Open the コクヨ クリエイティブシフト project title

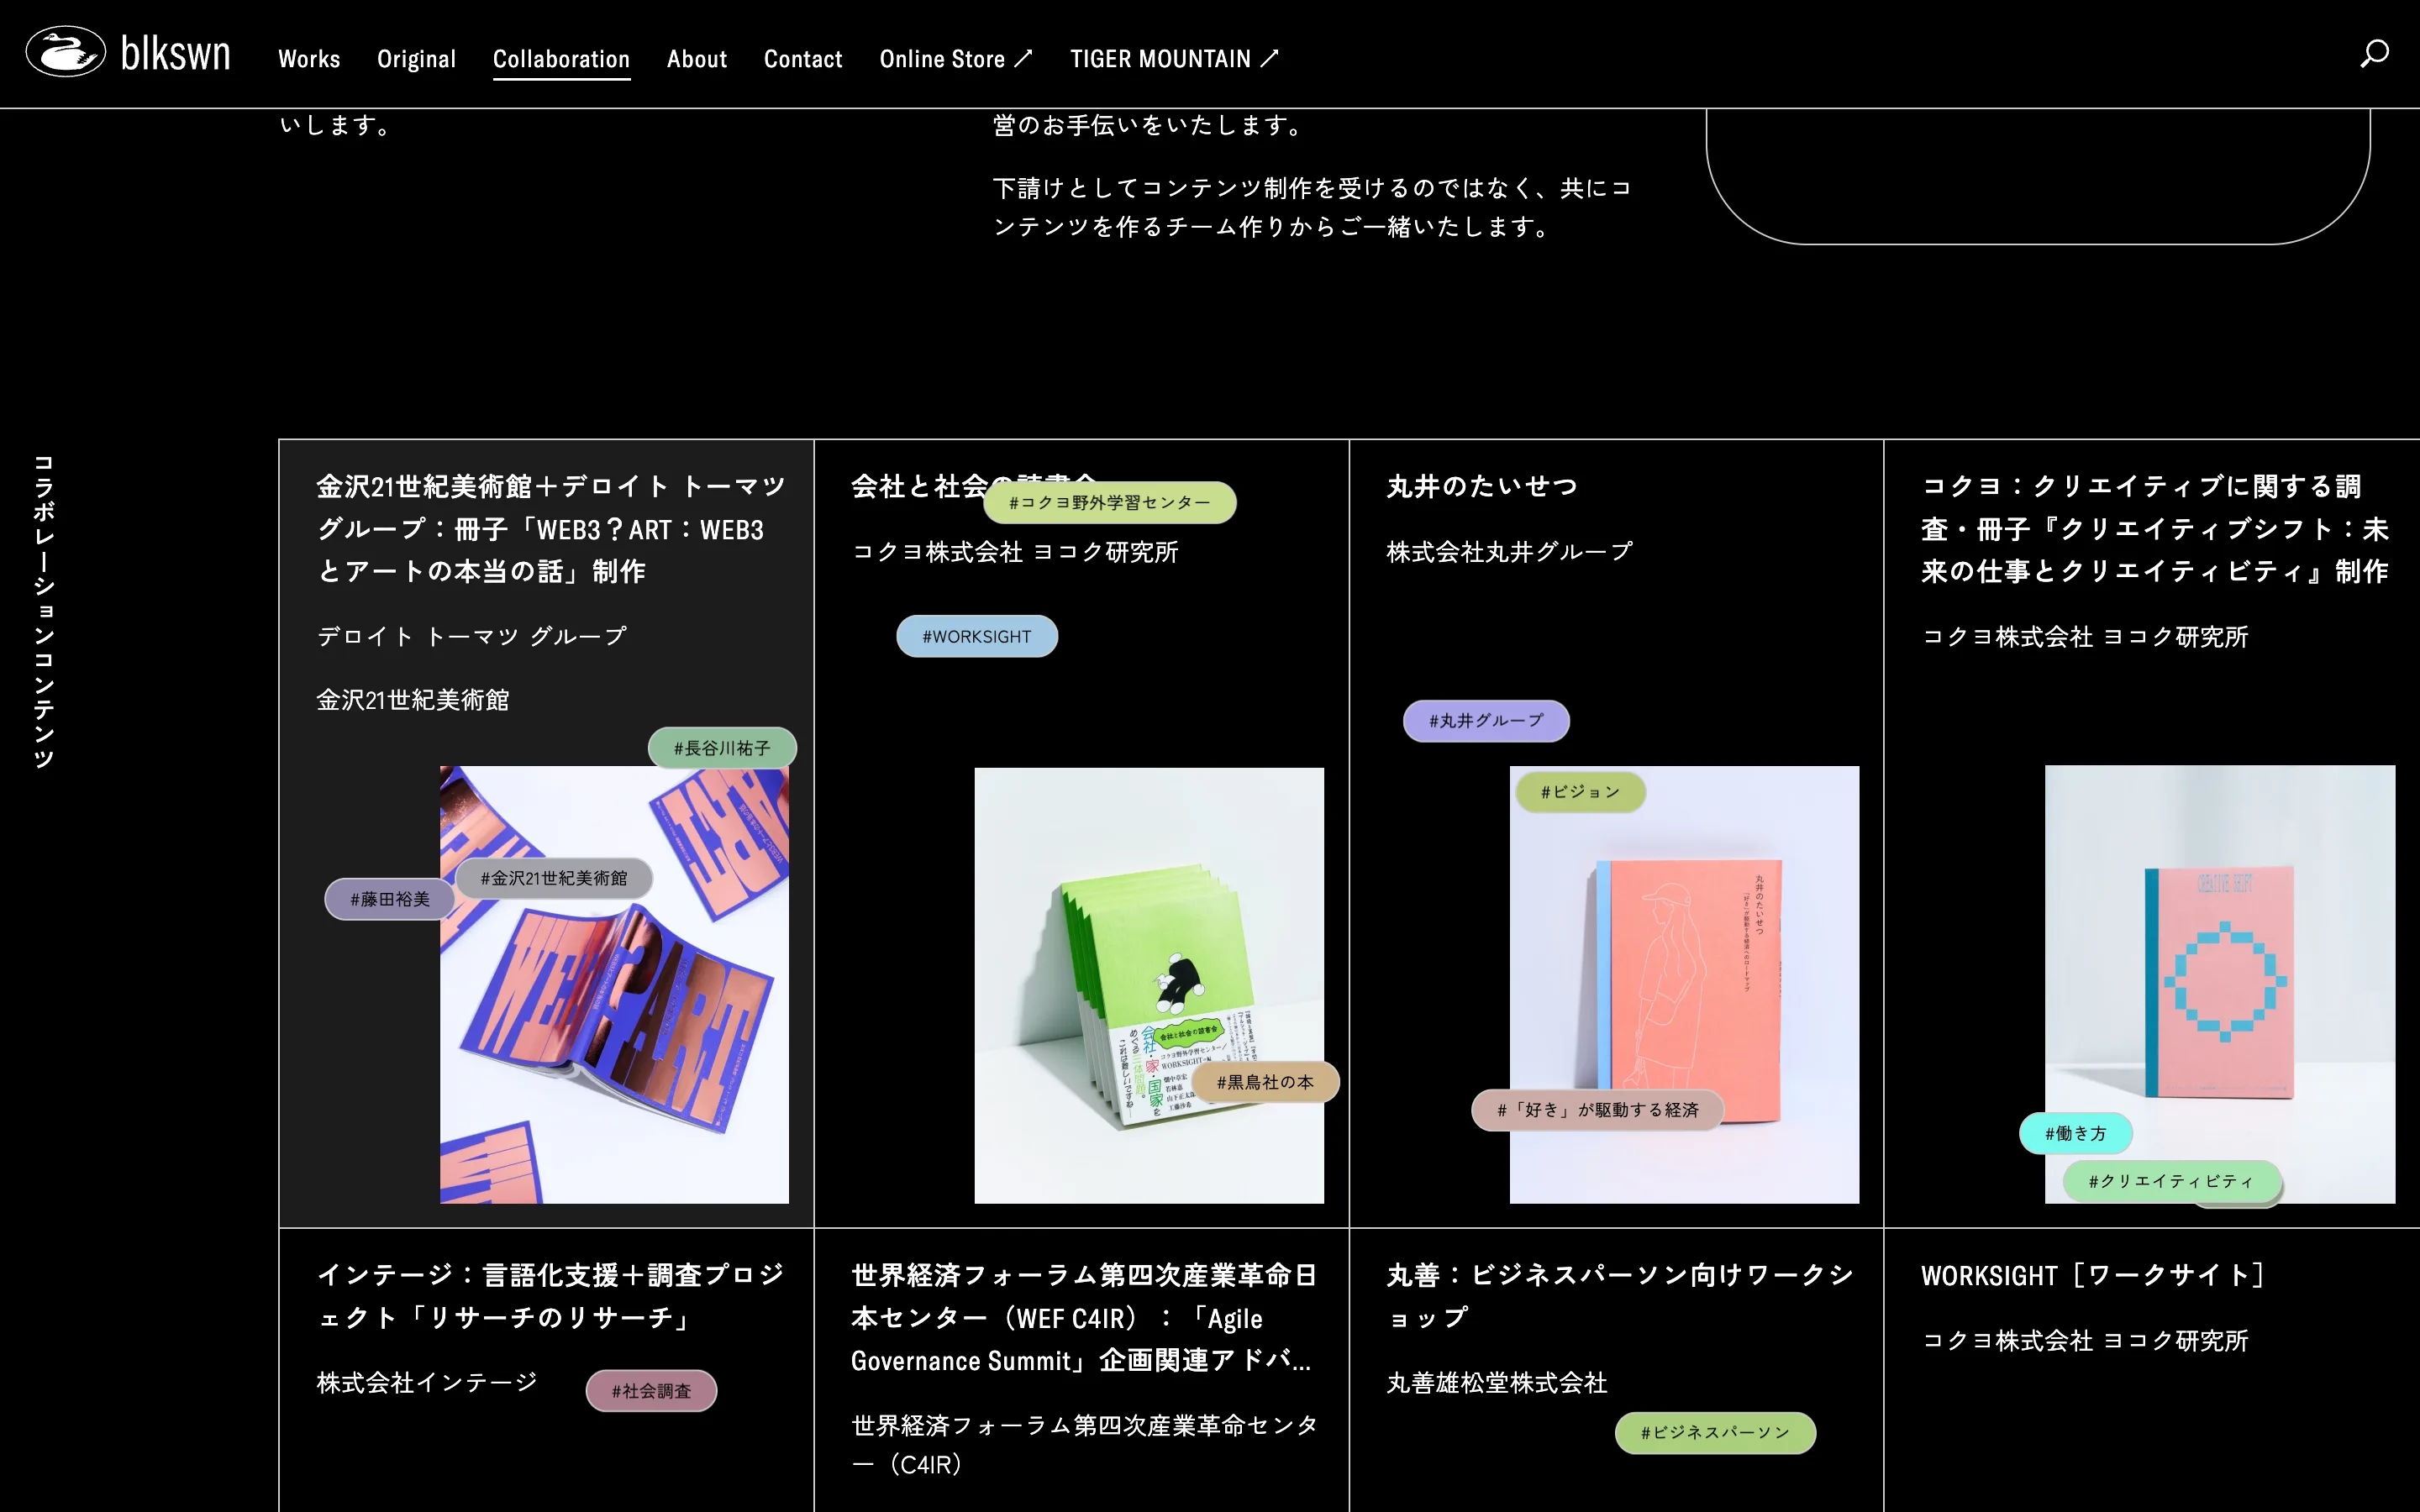(x=2155, y=529)
